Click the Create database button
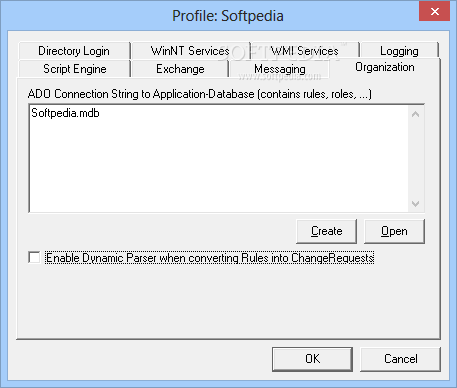Image resolution: width=457 pixels, height=388 pixels. pyautogui.click(x=326, y=231)
